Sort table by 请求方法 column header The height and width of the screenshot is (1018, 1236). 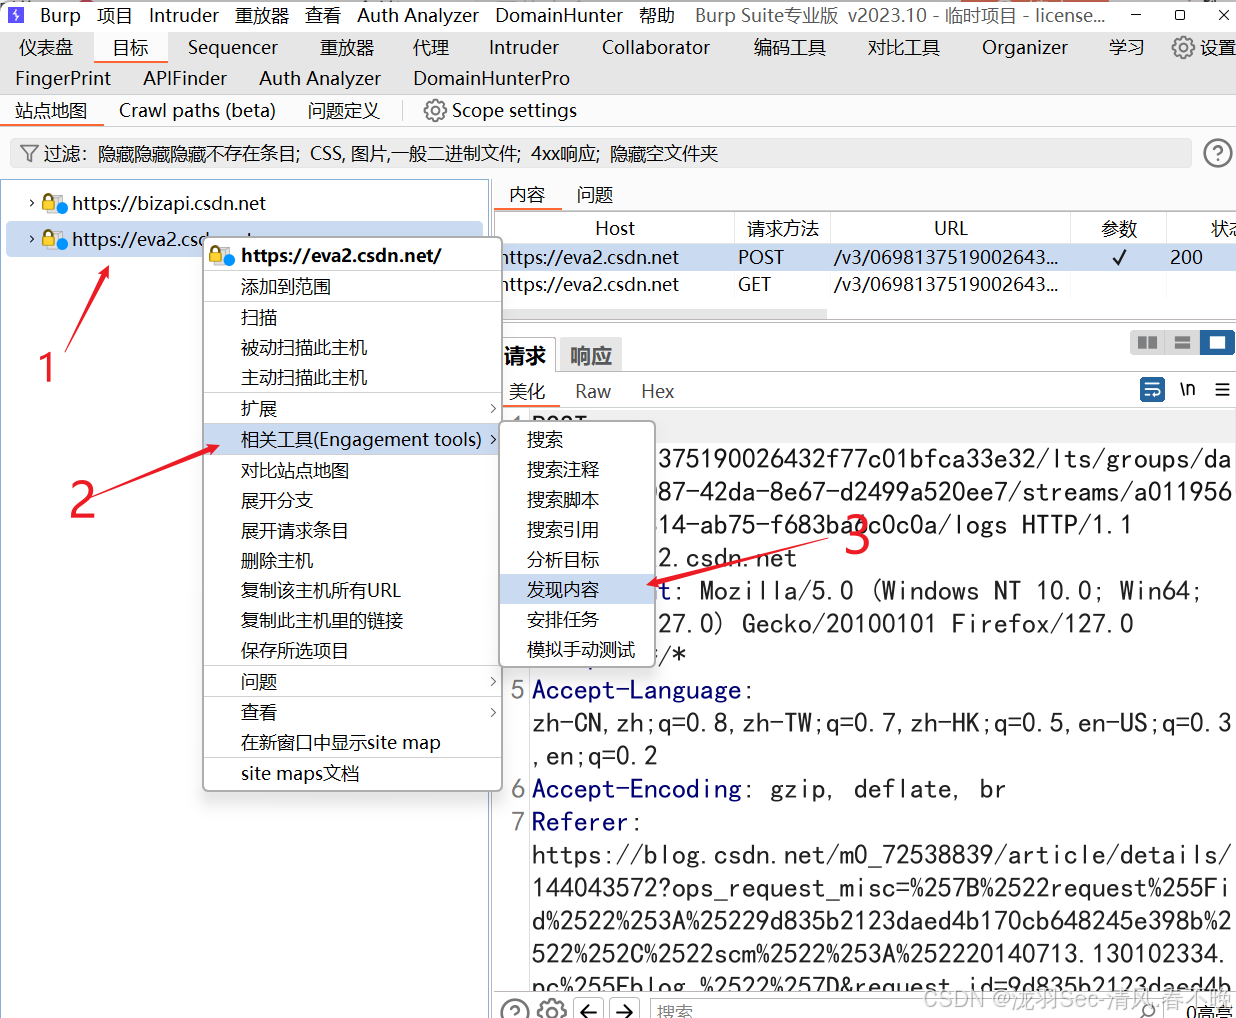[x=782, y=228]
